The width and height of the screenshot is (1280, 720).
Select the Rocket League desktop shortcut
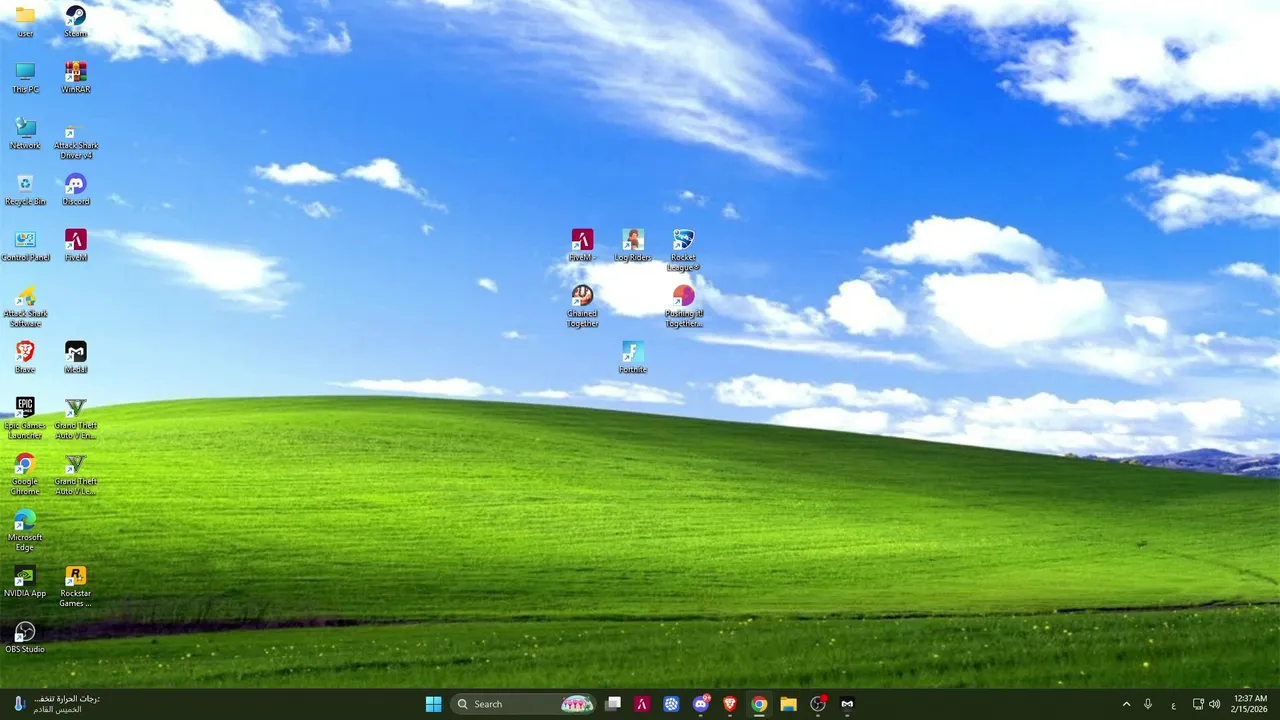coord(683,250)
